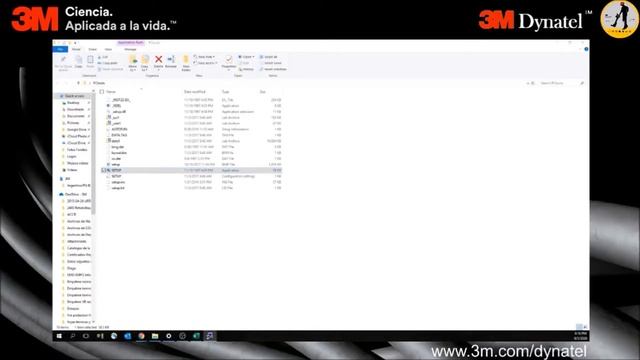Click the taskbar search icon
Image resolution: width=640 pixels, height=360 pixels.
click(73, 336)
